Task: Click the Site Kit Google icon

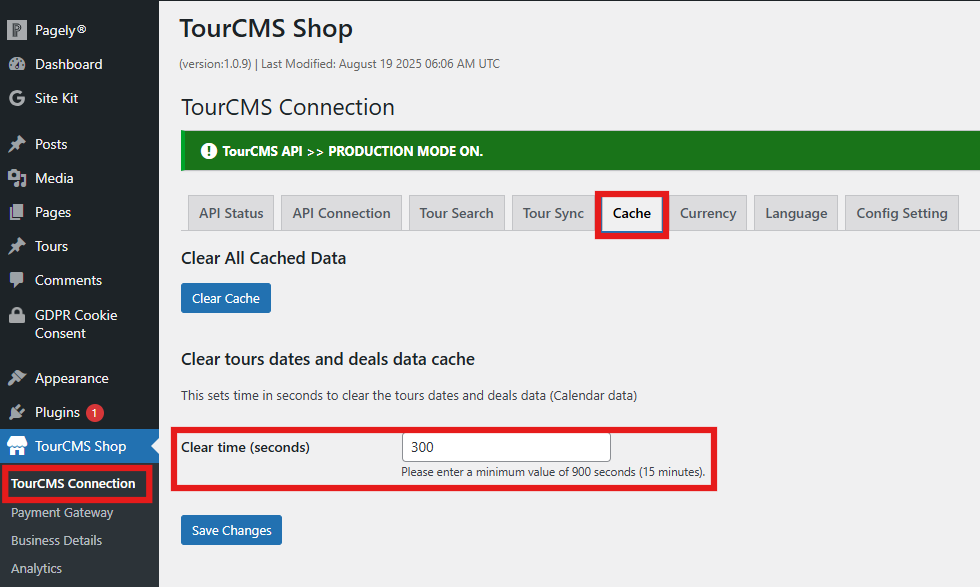Action: click(17, 98)
